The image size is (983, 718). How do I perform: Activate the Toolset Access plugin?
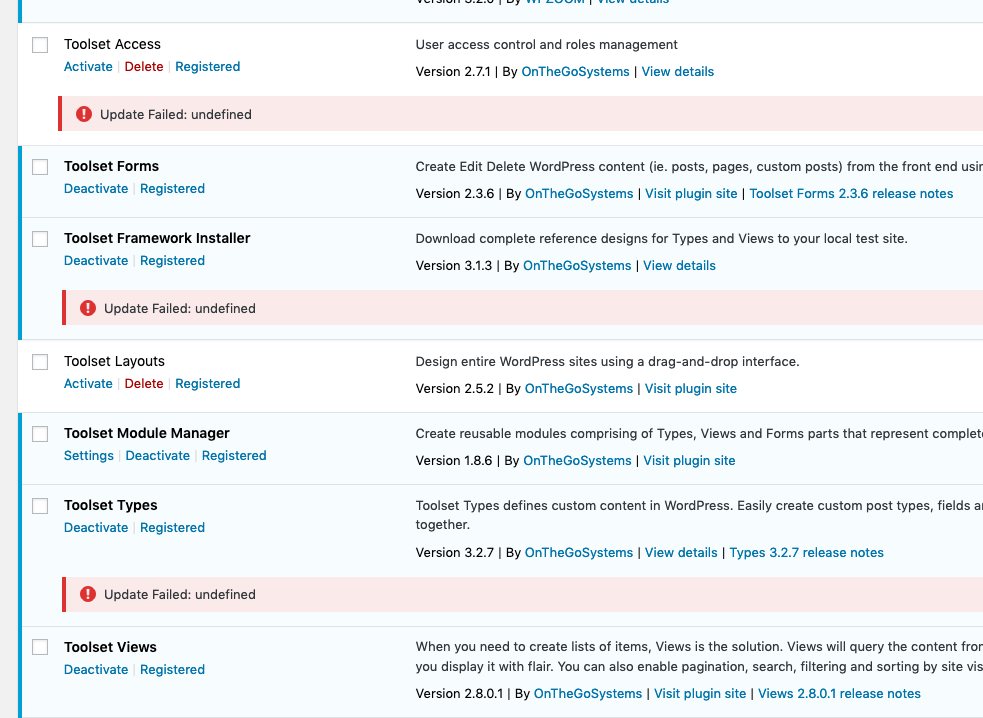point(88,66)
